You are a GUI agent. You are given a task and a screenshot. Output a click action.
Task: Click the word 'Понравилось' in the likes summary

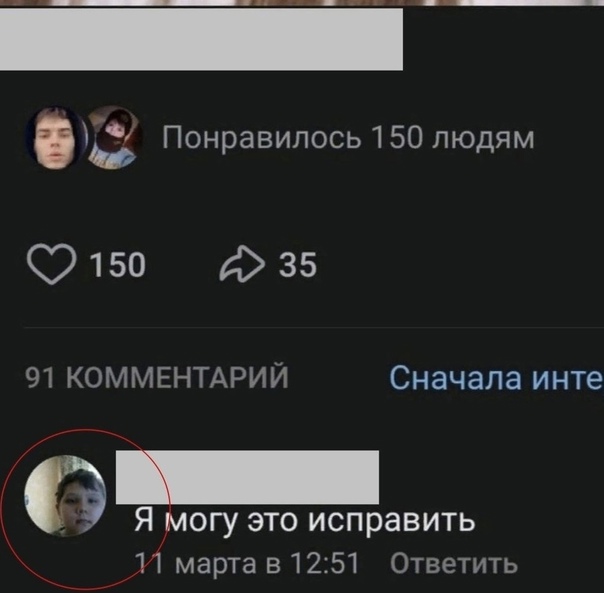(262, 138)
